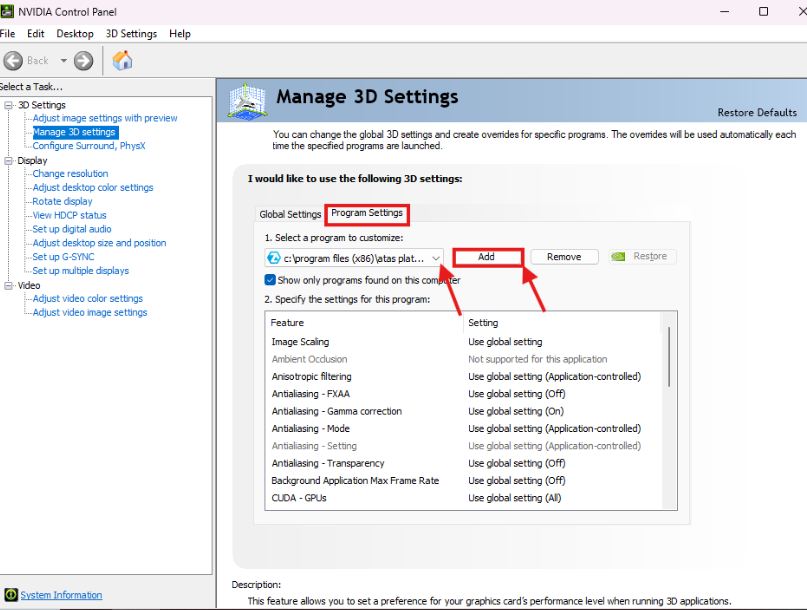
Task: Select Manage 3D settings tree item
Action: (75, 132)
